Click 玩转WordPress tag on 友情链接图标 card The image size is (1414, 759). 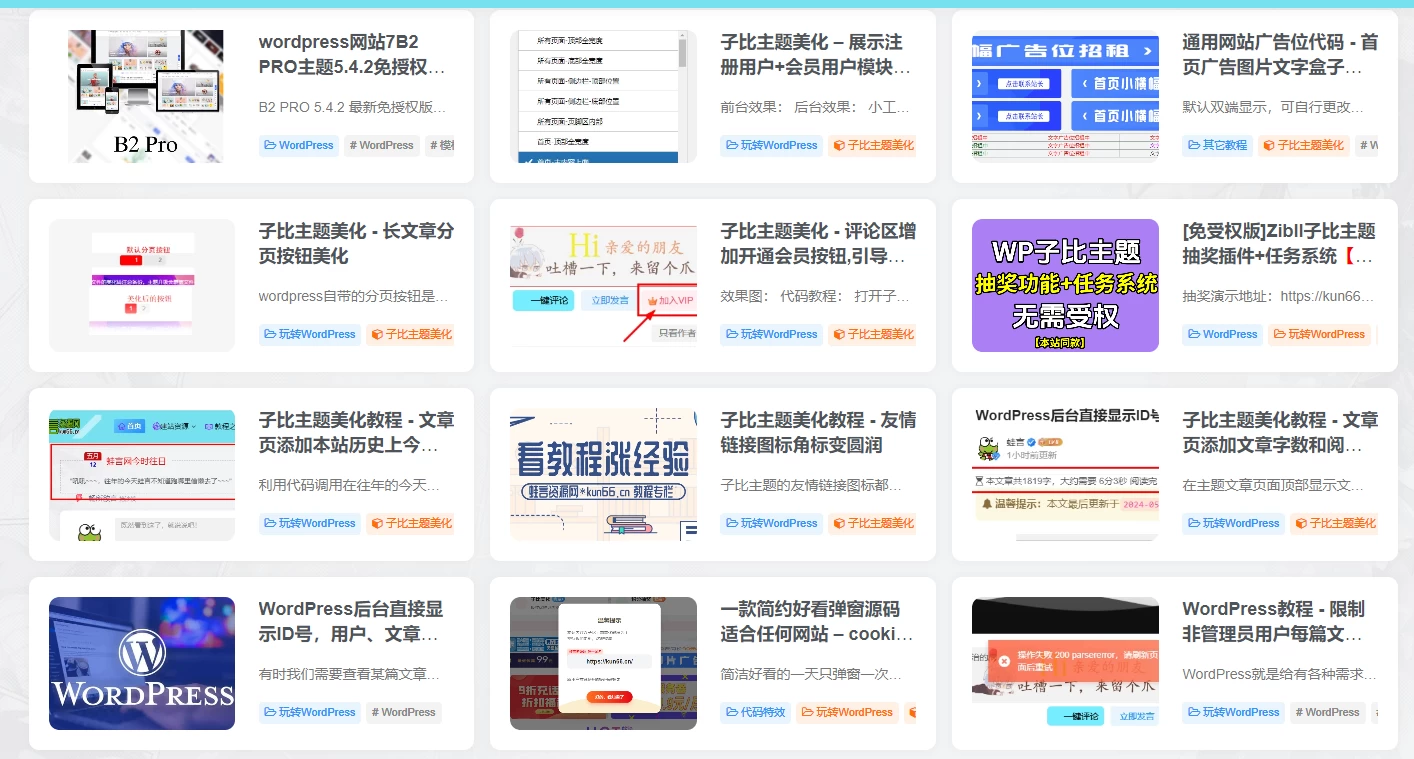(x=771, y=523)
